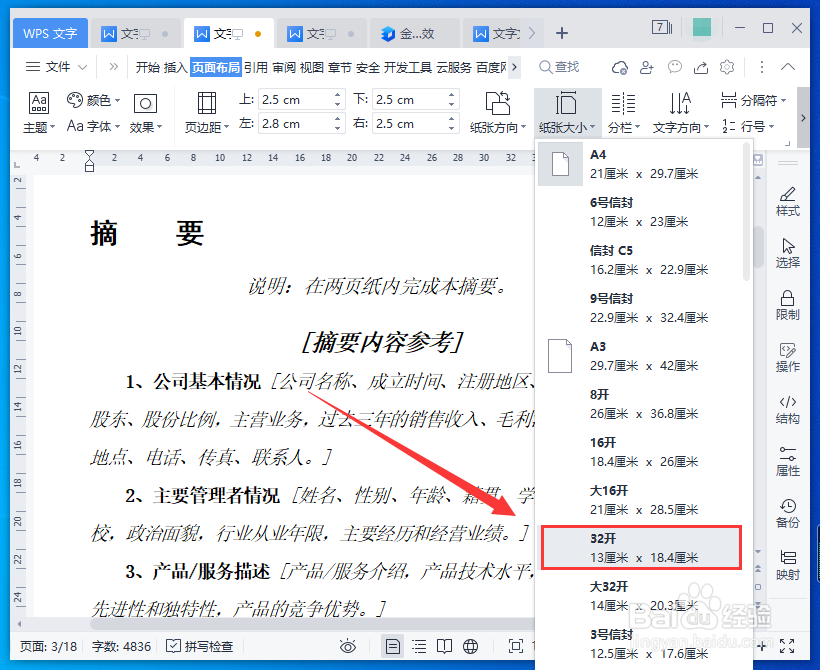Open the settings gear icon in ribbon

pos(727,67)
